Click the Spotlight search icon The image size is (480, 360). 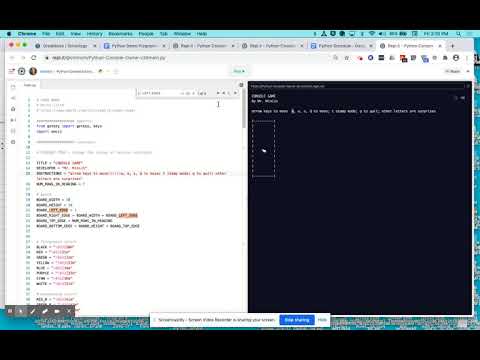459,34
